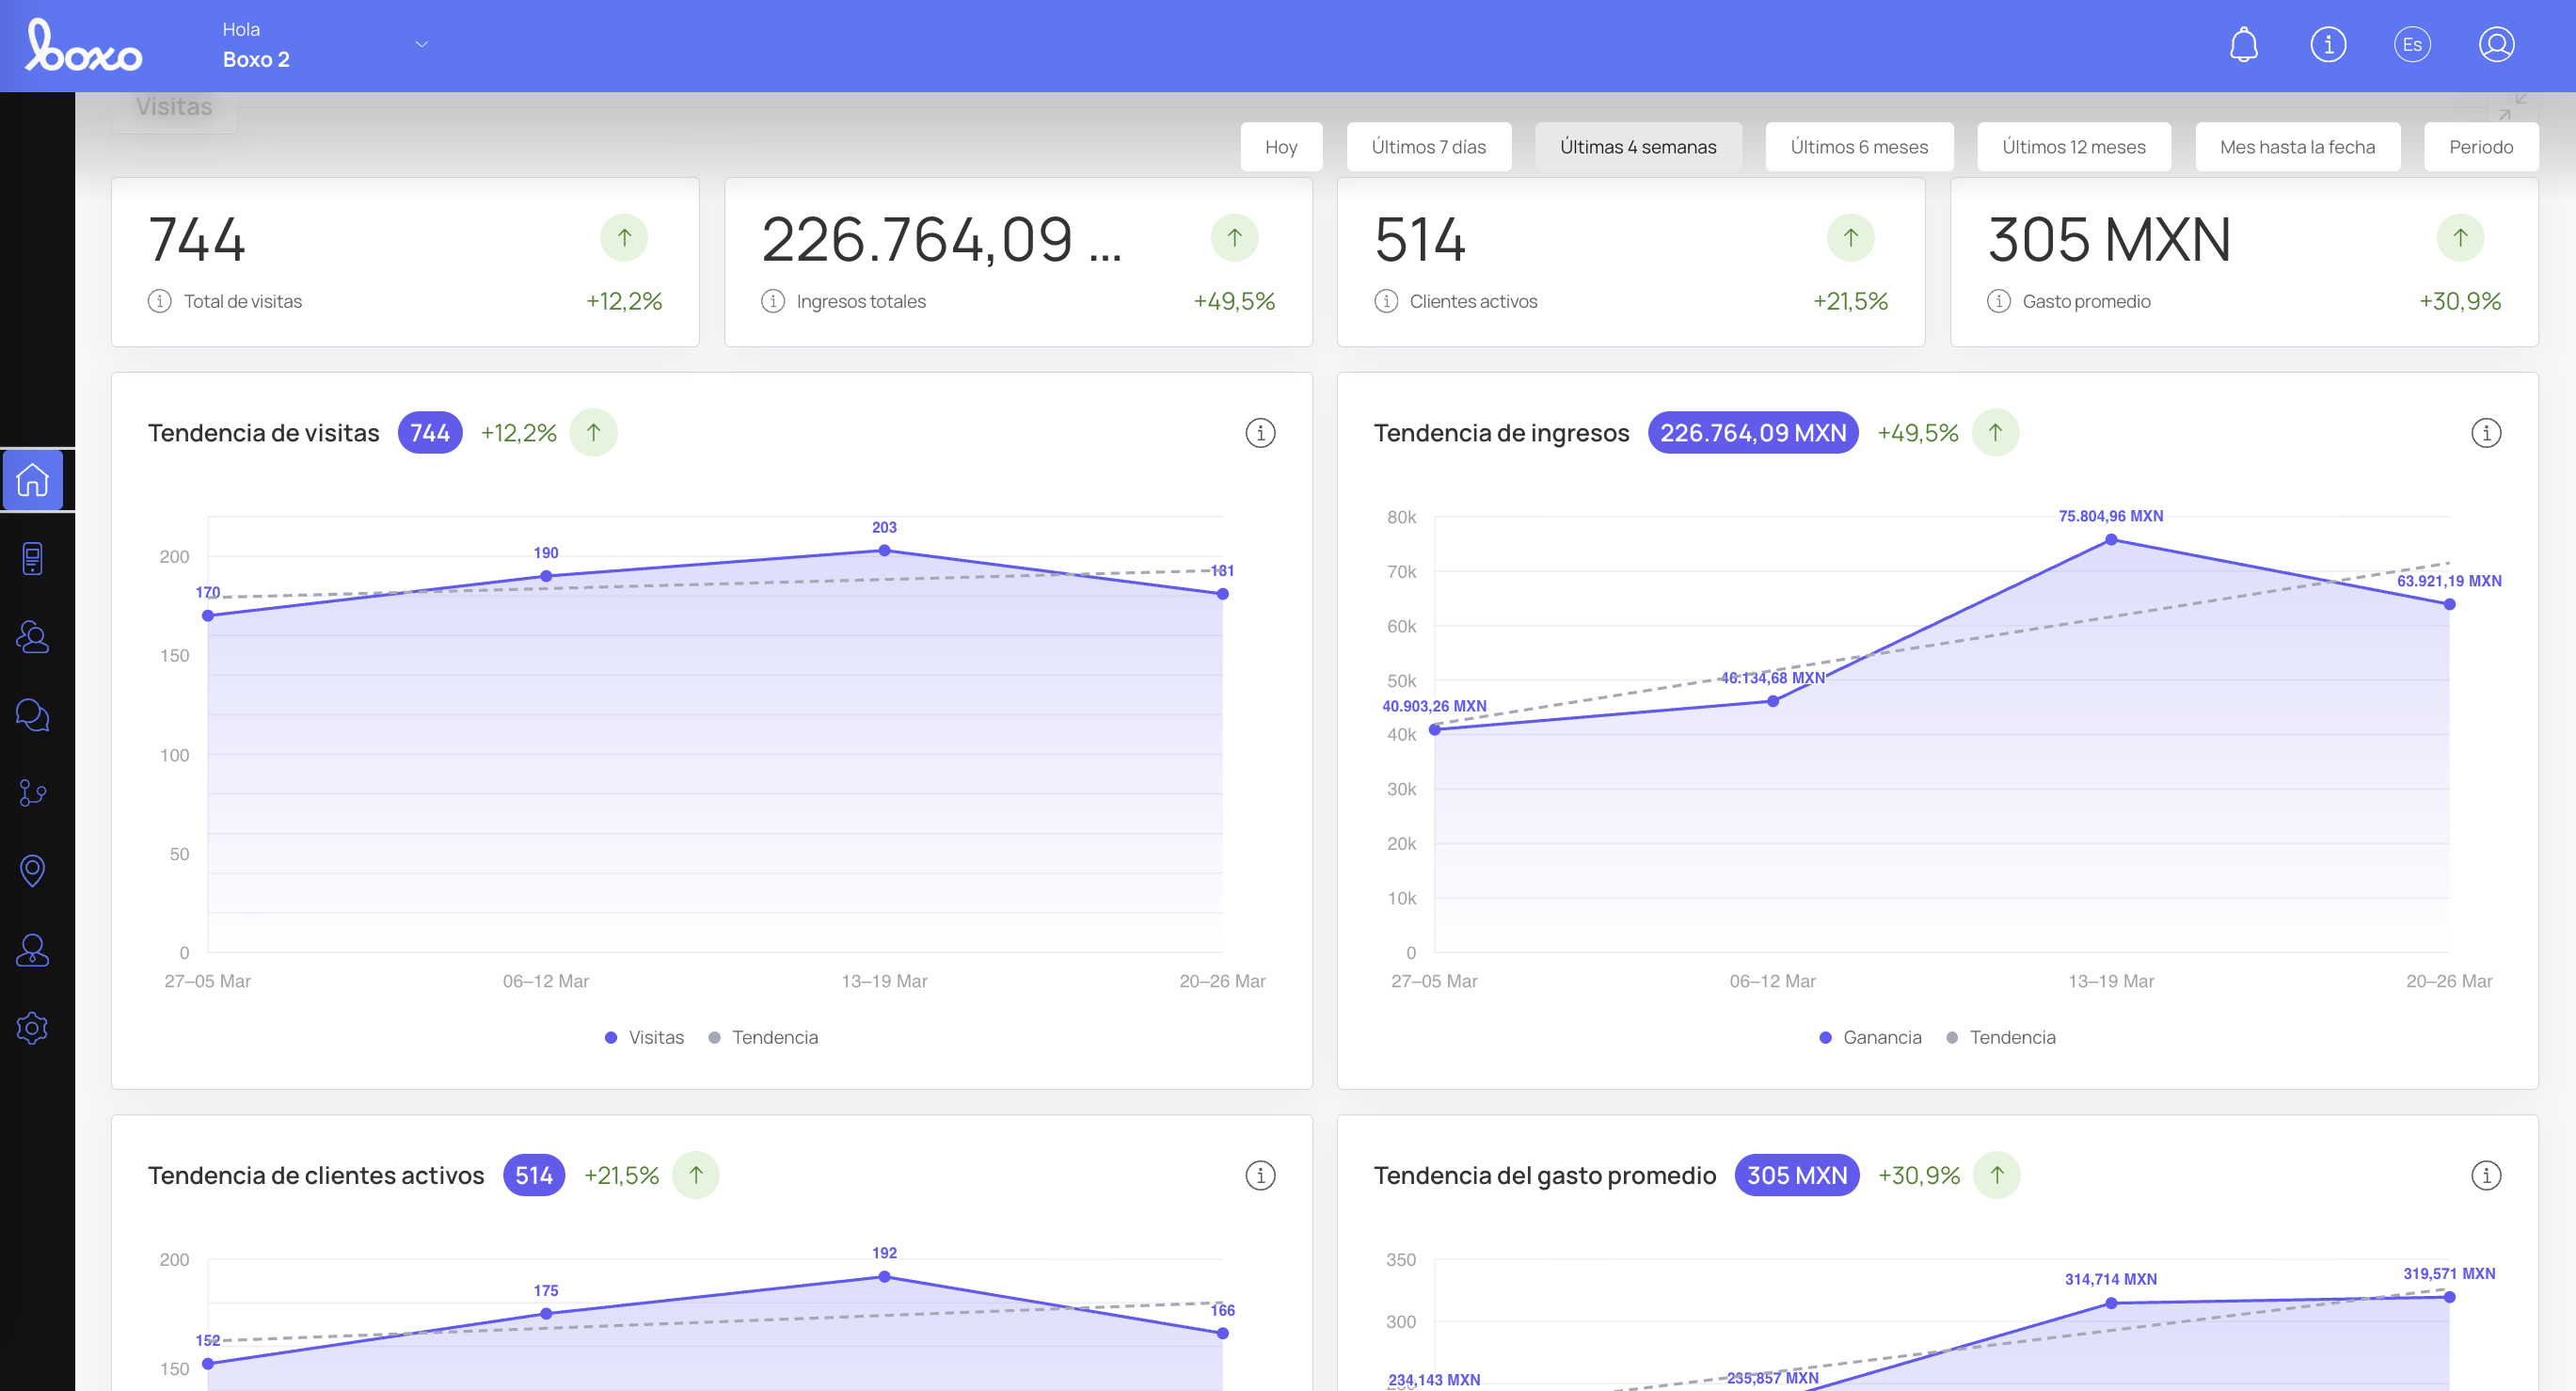Viewport: 2576px width, 1391px height.
Task: Change language with the Es icon
Action: [2412, 45]
